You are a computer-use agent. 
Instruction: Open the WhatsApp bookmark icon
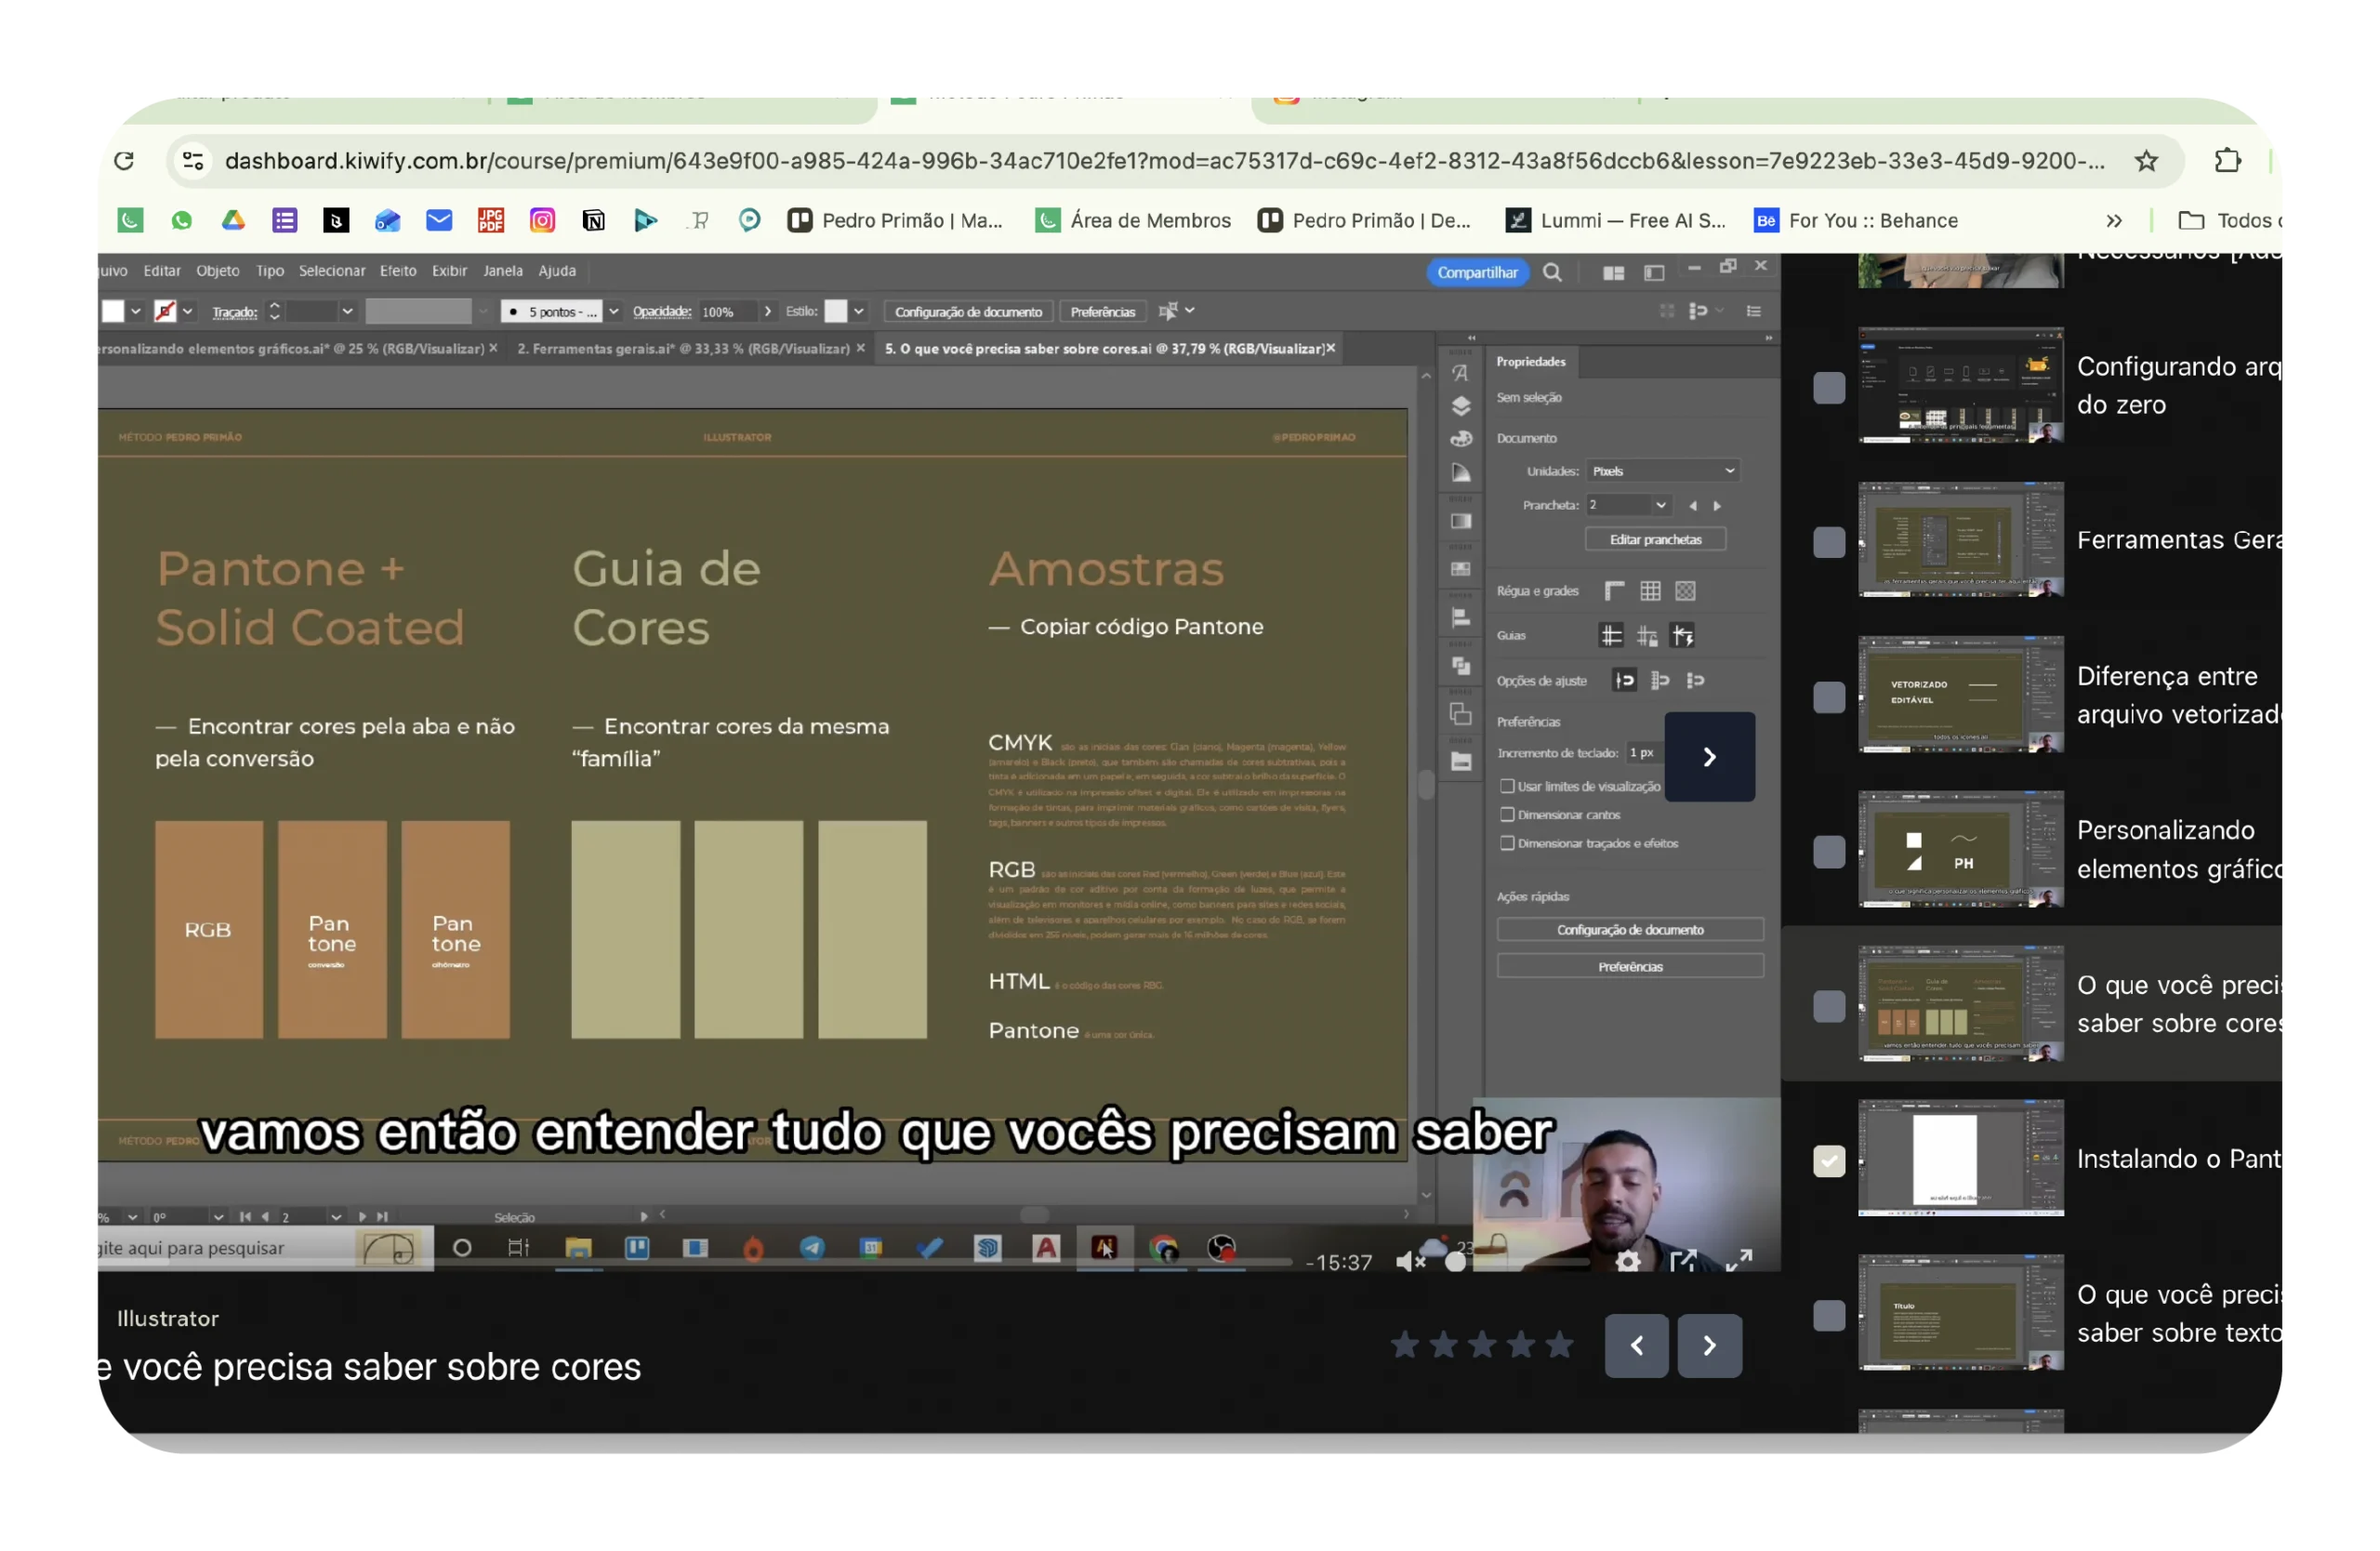point(181,220)
